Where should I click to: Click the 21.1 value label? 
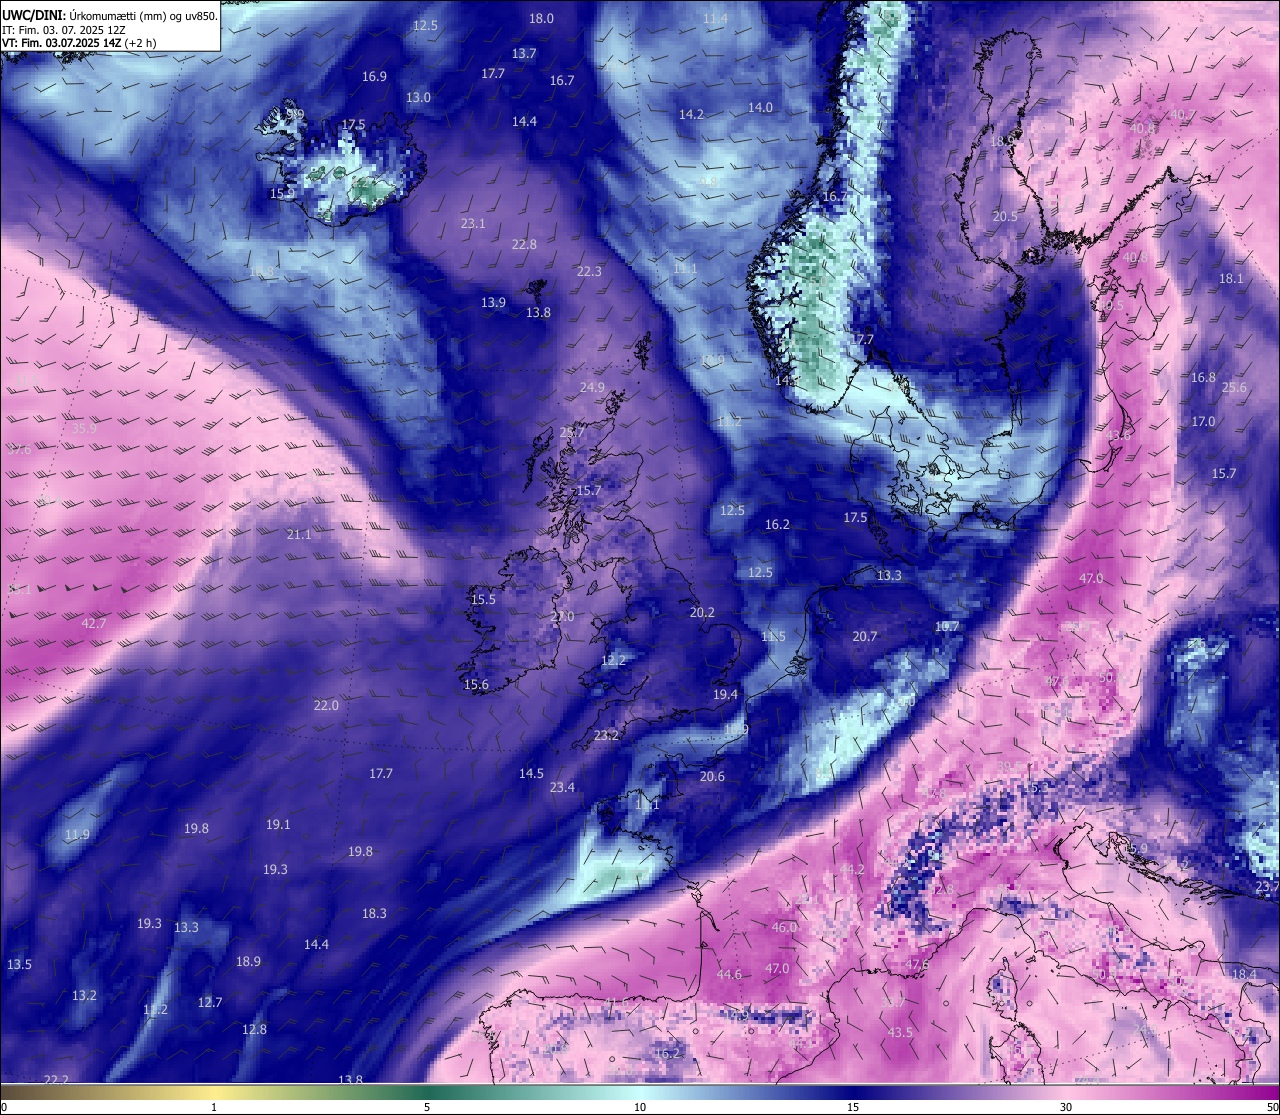coord(299,535)
